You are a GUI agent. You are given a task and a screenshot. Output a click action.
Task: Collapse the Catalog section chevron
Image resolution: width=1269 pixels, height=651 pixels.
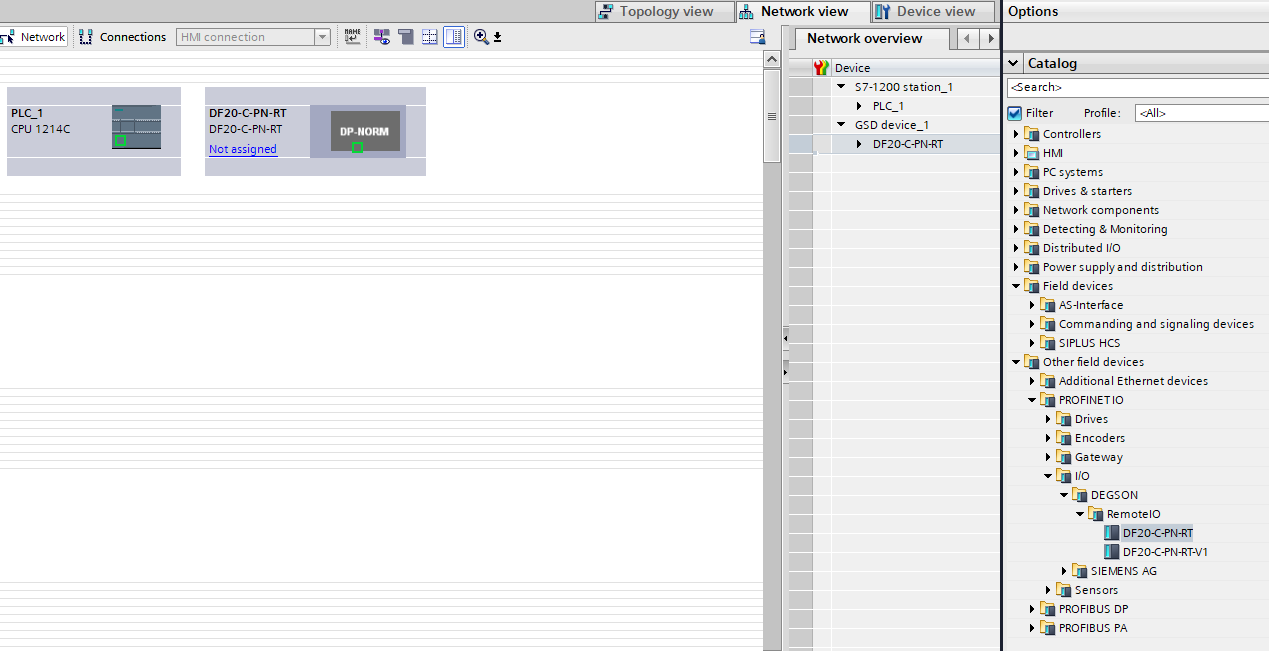click(1014, 63)
